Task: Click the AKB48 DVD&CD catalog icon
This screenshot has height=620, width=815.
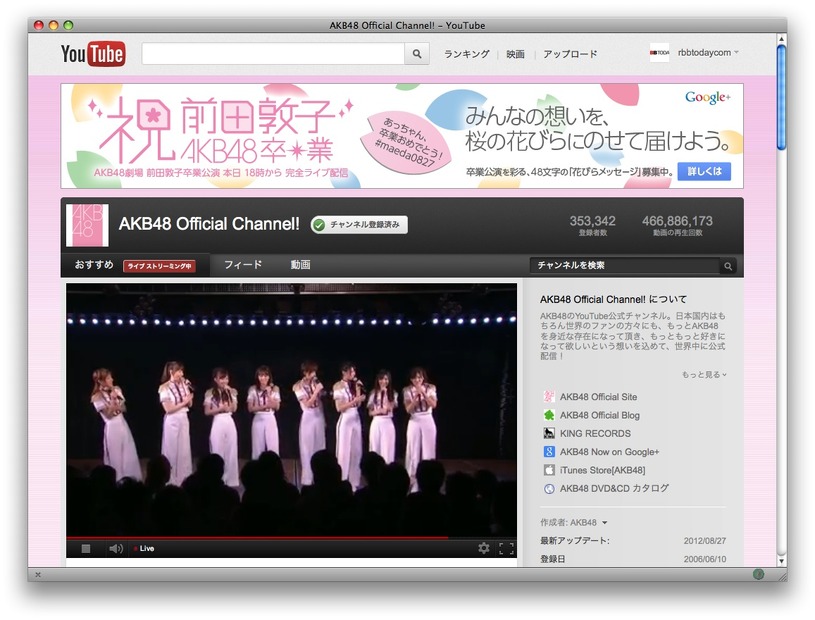Action: click(549, 489)
